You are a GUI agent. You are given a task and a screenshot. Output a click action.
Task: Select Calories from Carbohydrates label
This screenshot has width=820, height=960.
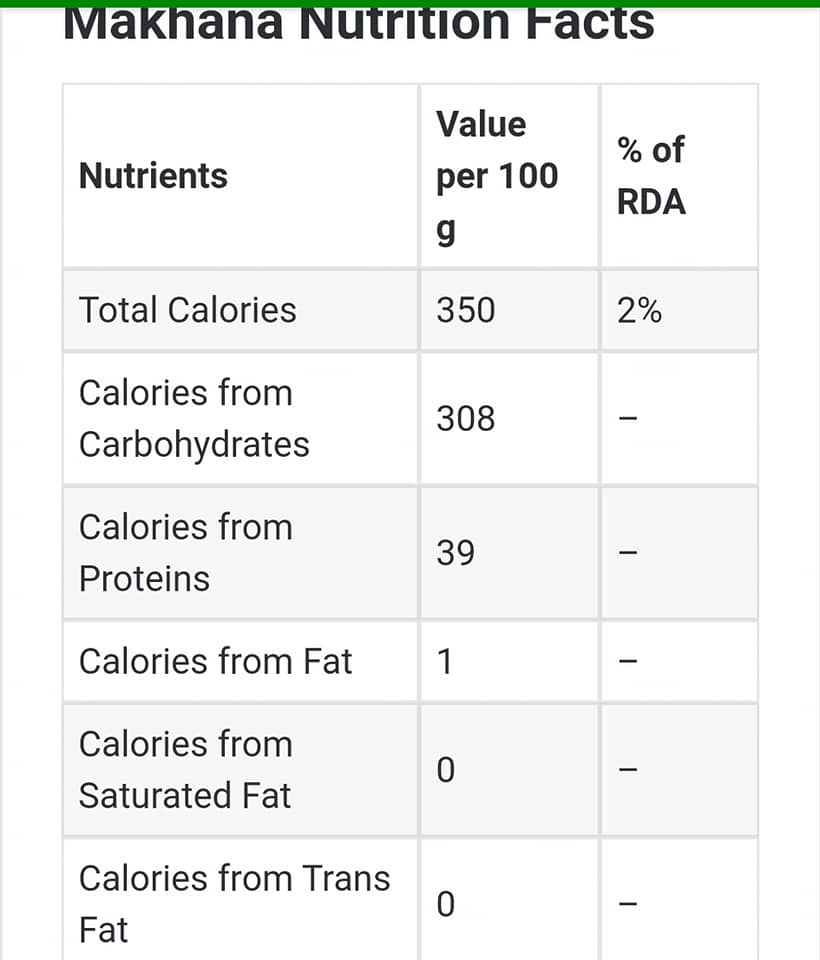[x=194, y=419]
